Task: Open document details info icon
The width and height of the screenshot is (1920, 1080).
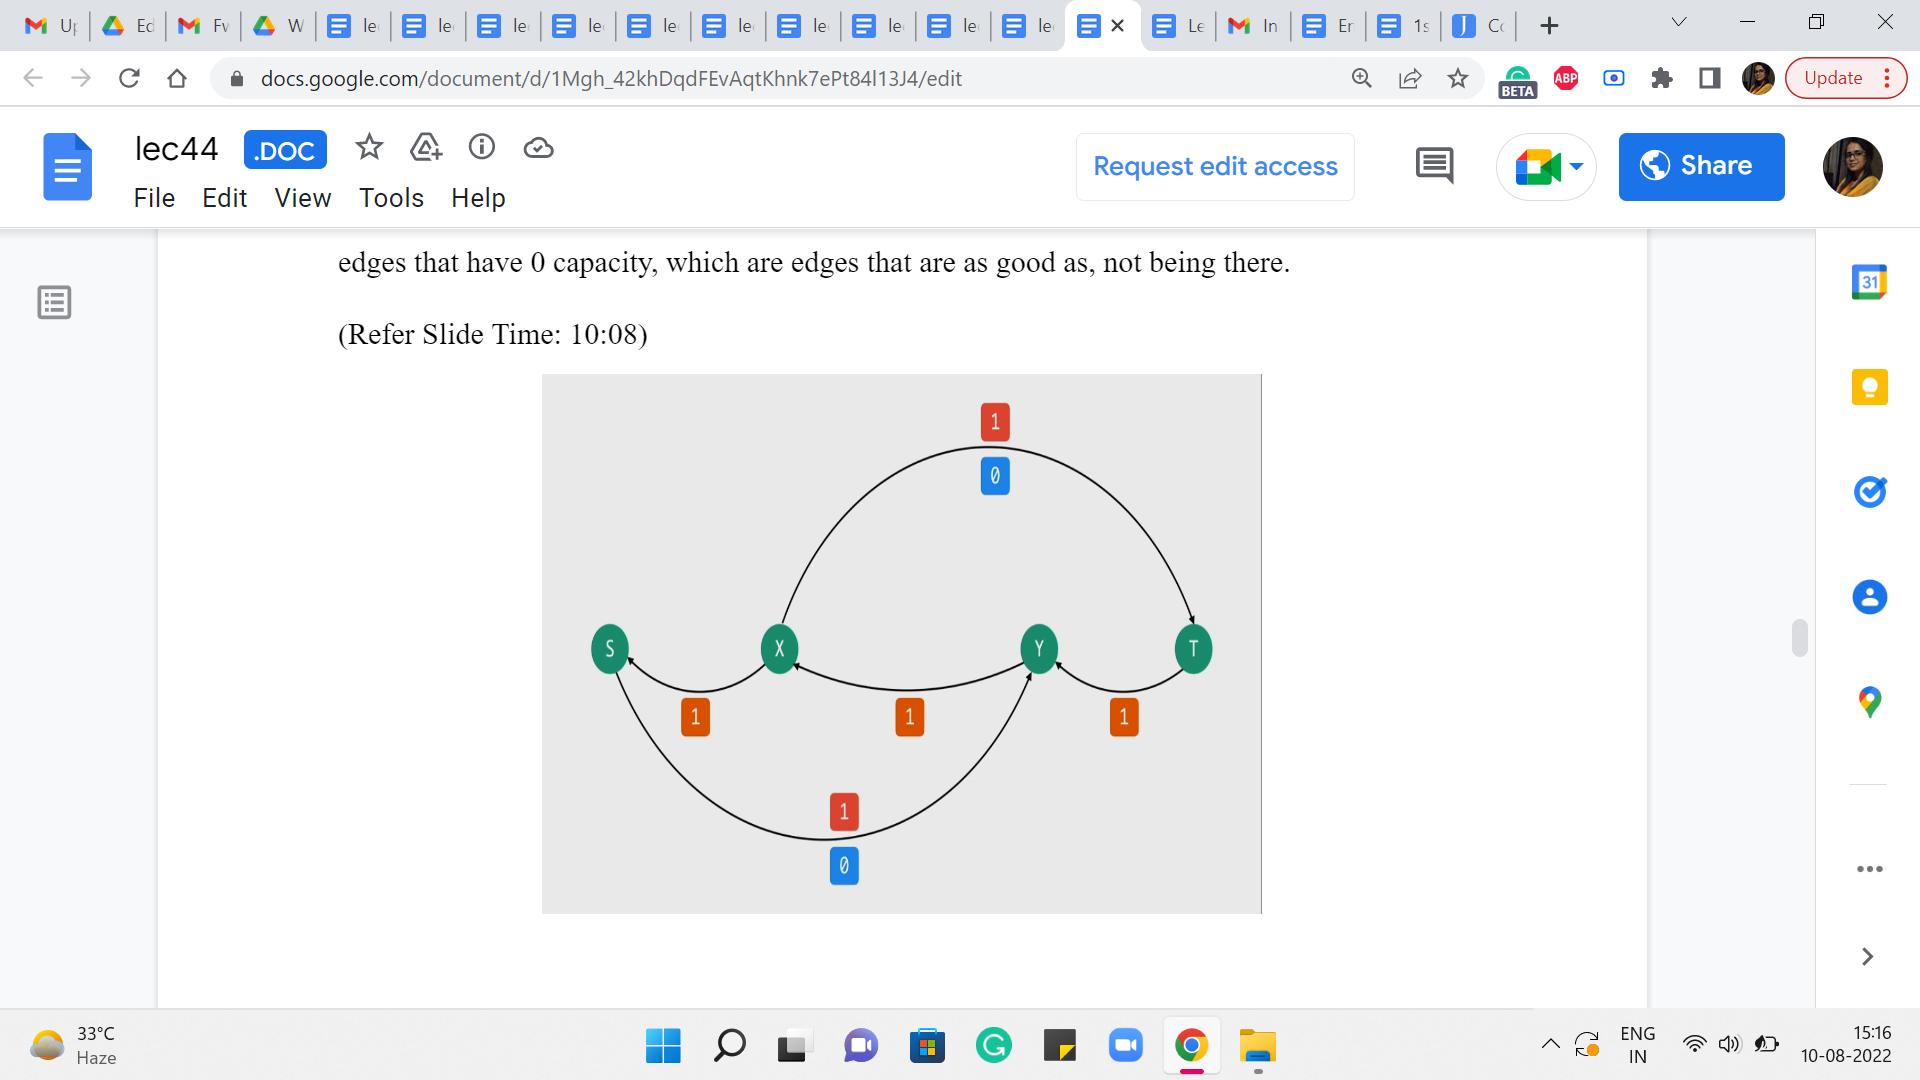Action: pyautogui.click(x=482, y=148)
